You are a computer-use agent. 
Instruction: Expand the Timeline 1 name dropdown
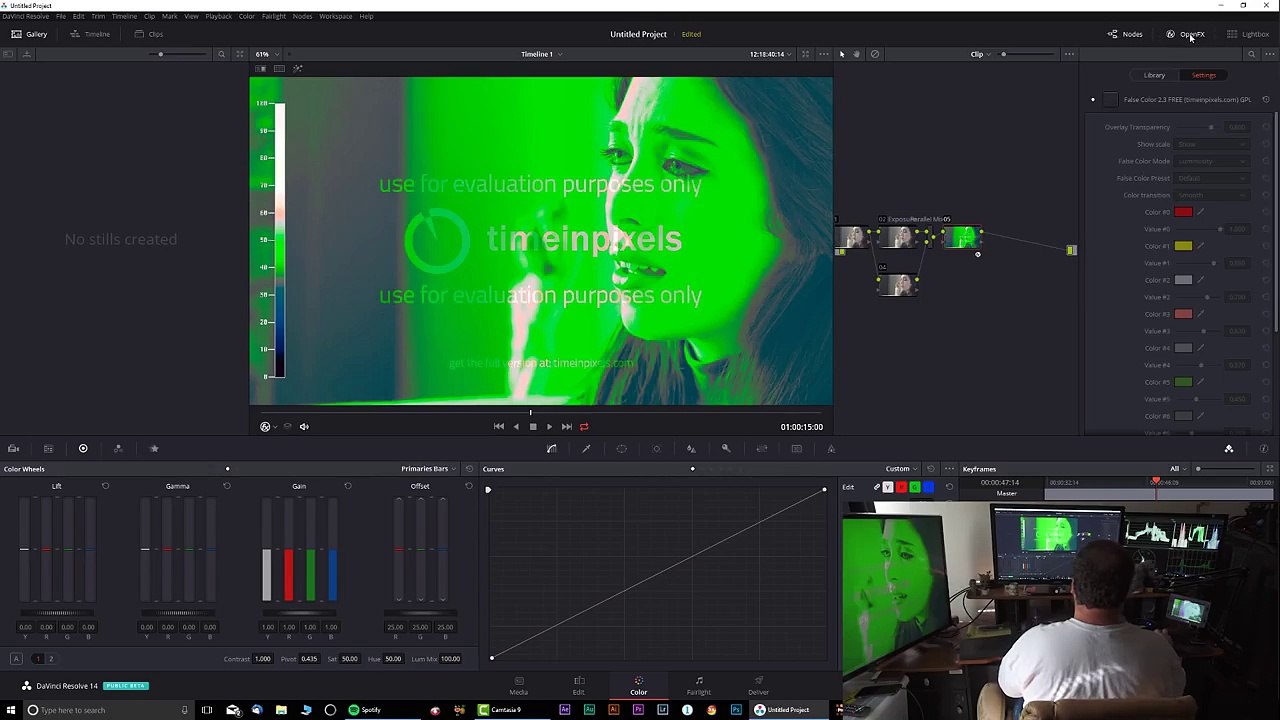541,54
